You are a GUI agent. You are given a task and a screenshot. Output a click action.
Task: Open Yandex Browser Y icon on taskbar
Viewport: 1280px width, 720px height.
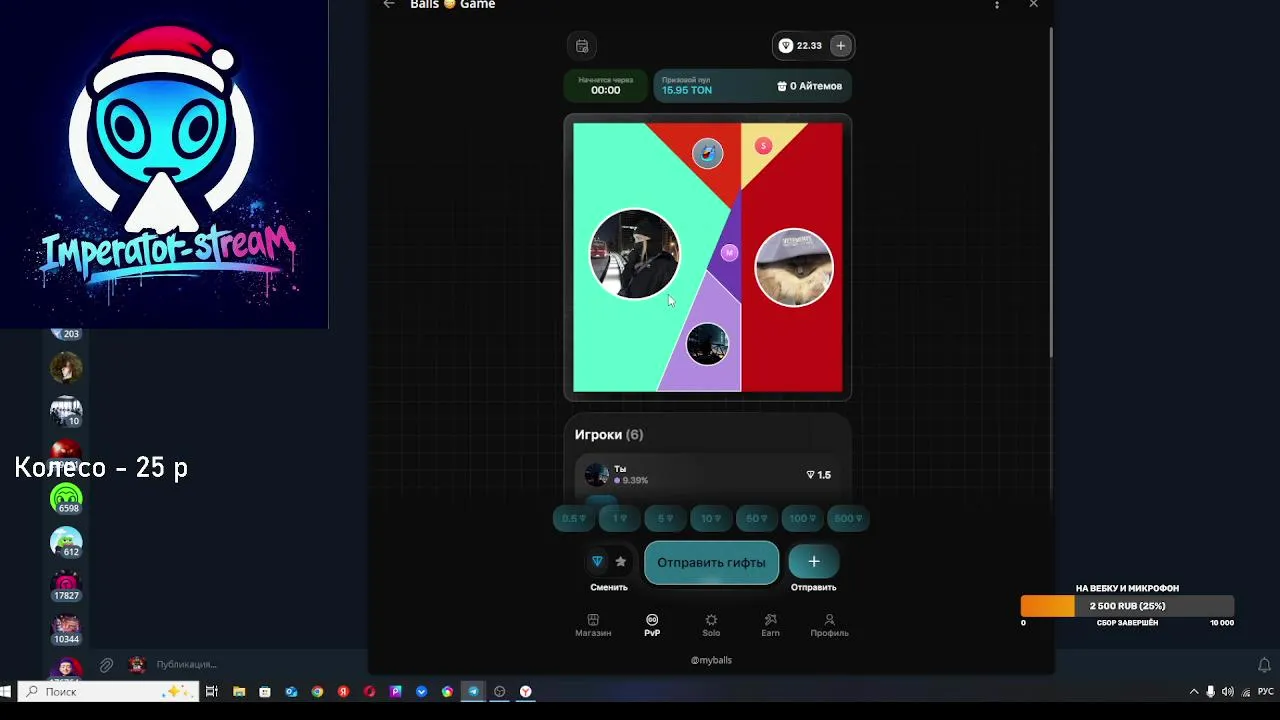pyautogui.click(x=525, y=691)
